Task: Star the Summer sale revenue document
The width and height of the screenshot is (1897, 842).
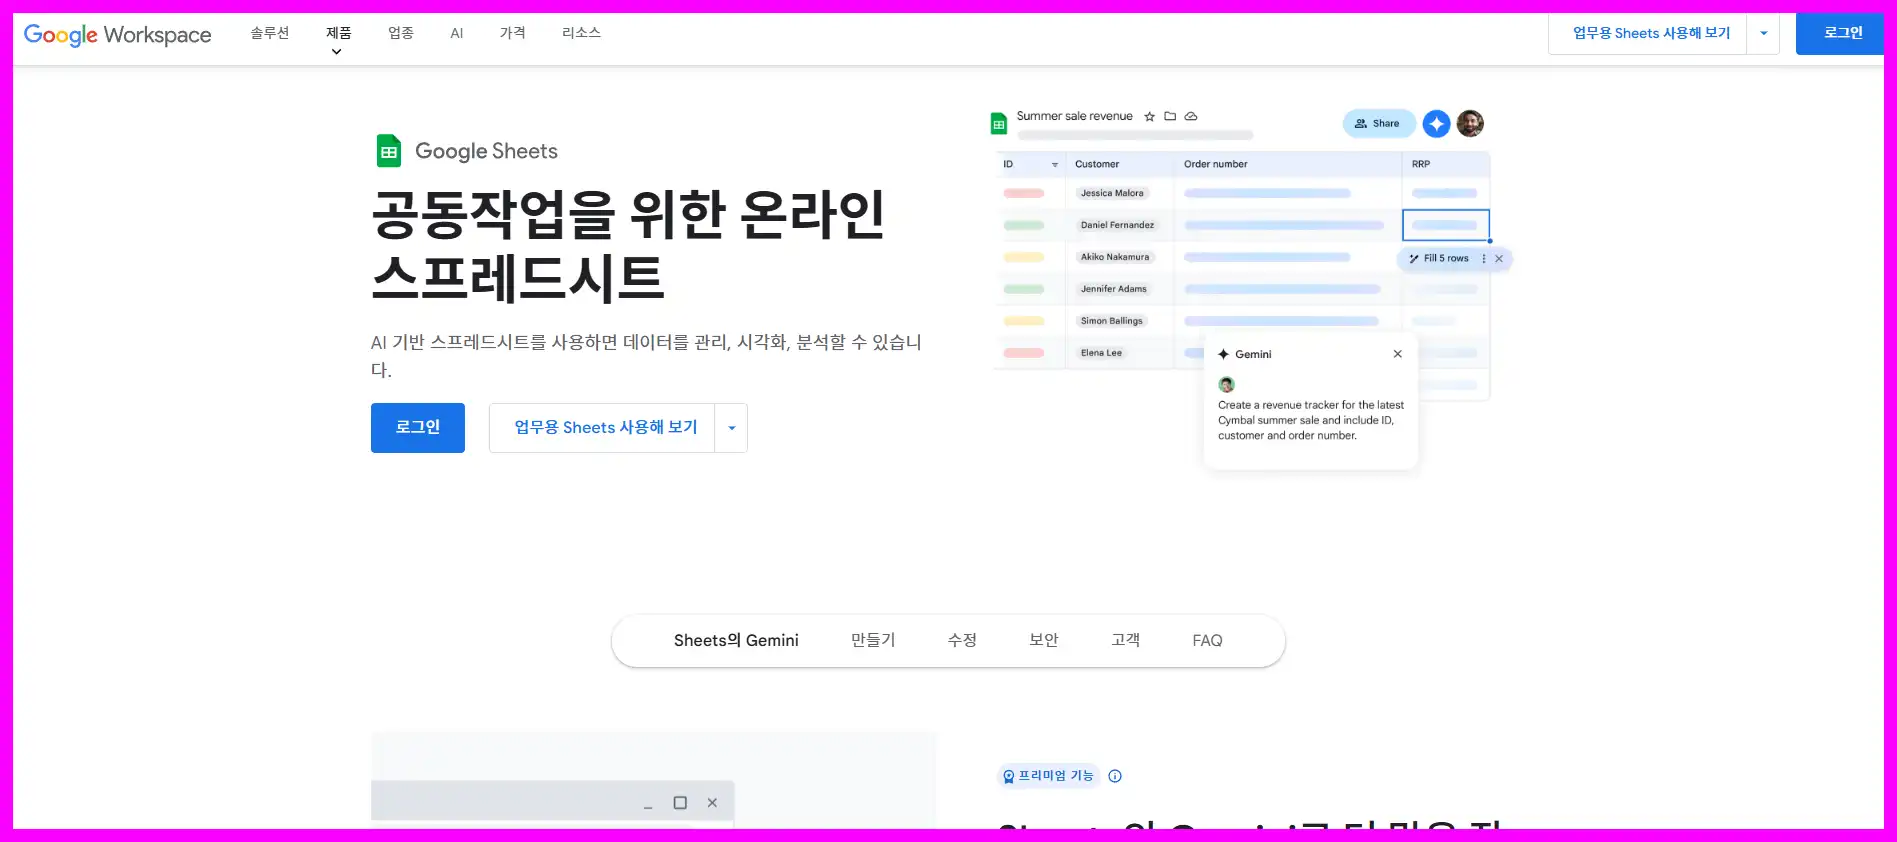Action: click(1150, 117)
